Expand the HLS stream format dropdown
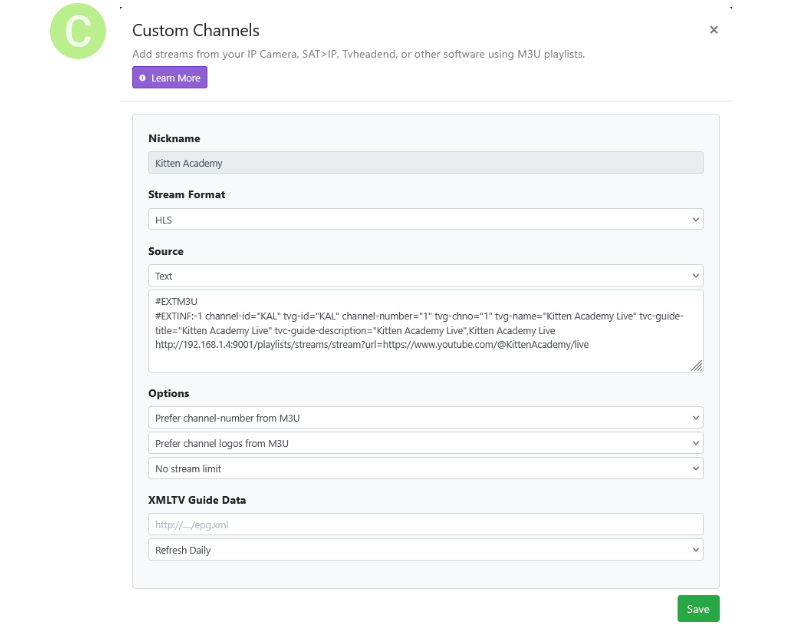The width and height of the screenshot is (806, 637). coord(425,219)
